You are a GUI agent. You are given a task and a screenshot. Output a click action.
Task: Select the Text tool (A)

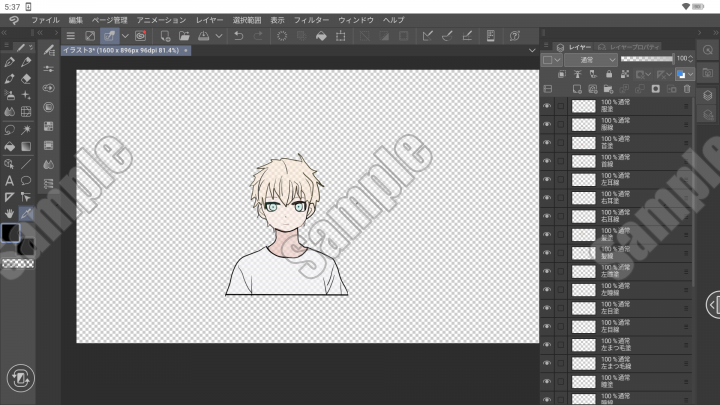coord(9,181)
